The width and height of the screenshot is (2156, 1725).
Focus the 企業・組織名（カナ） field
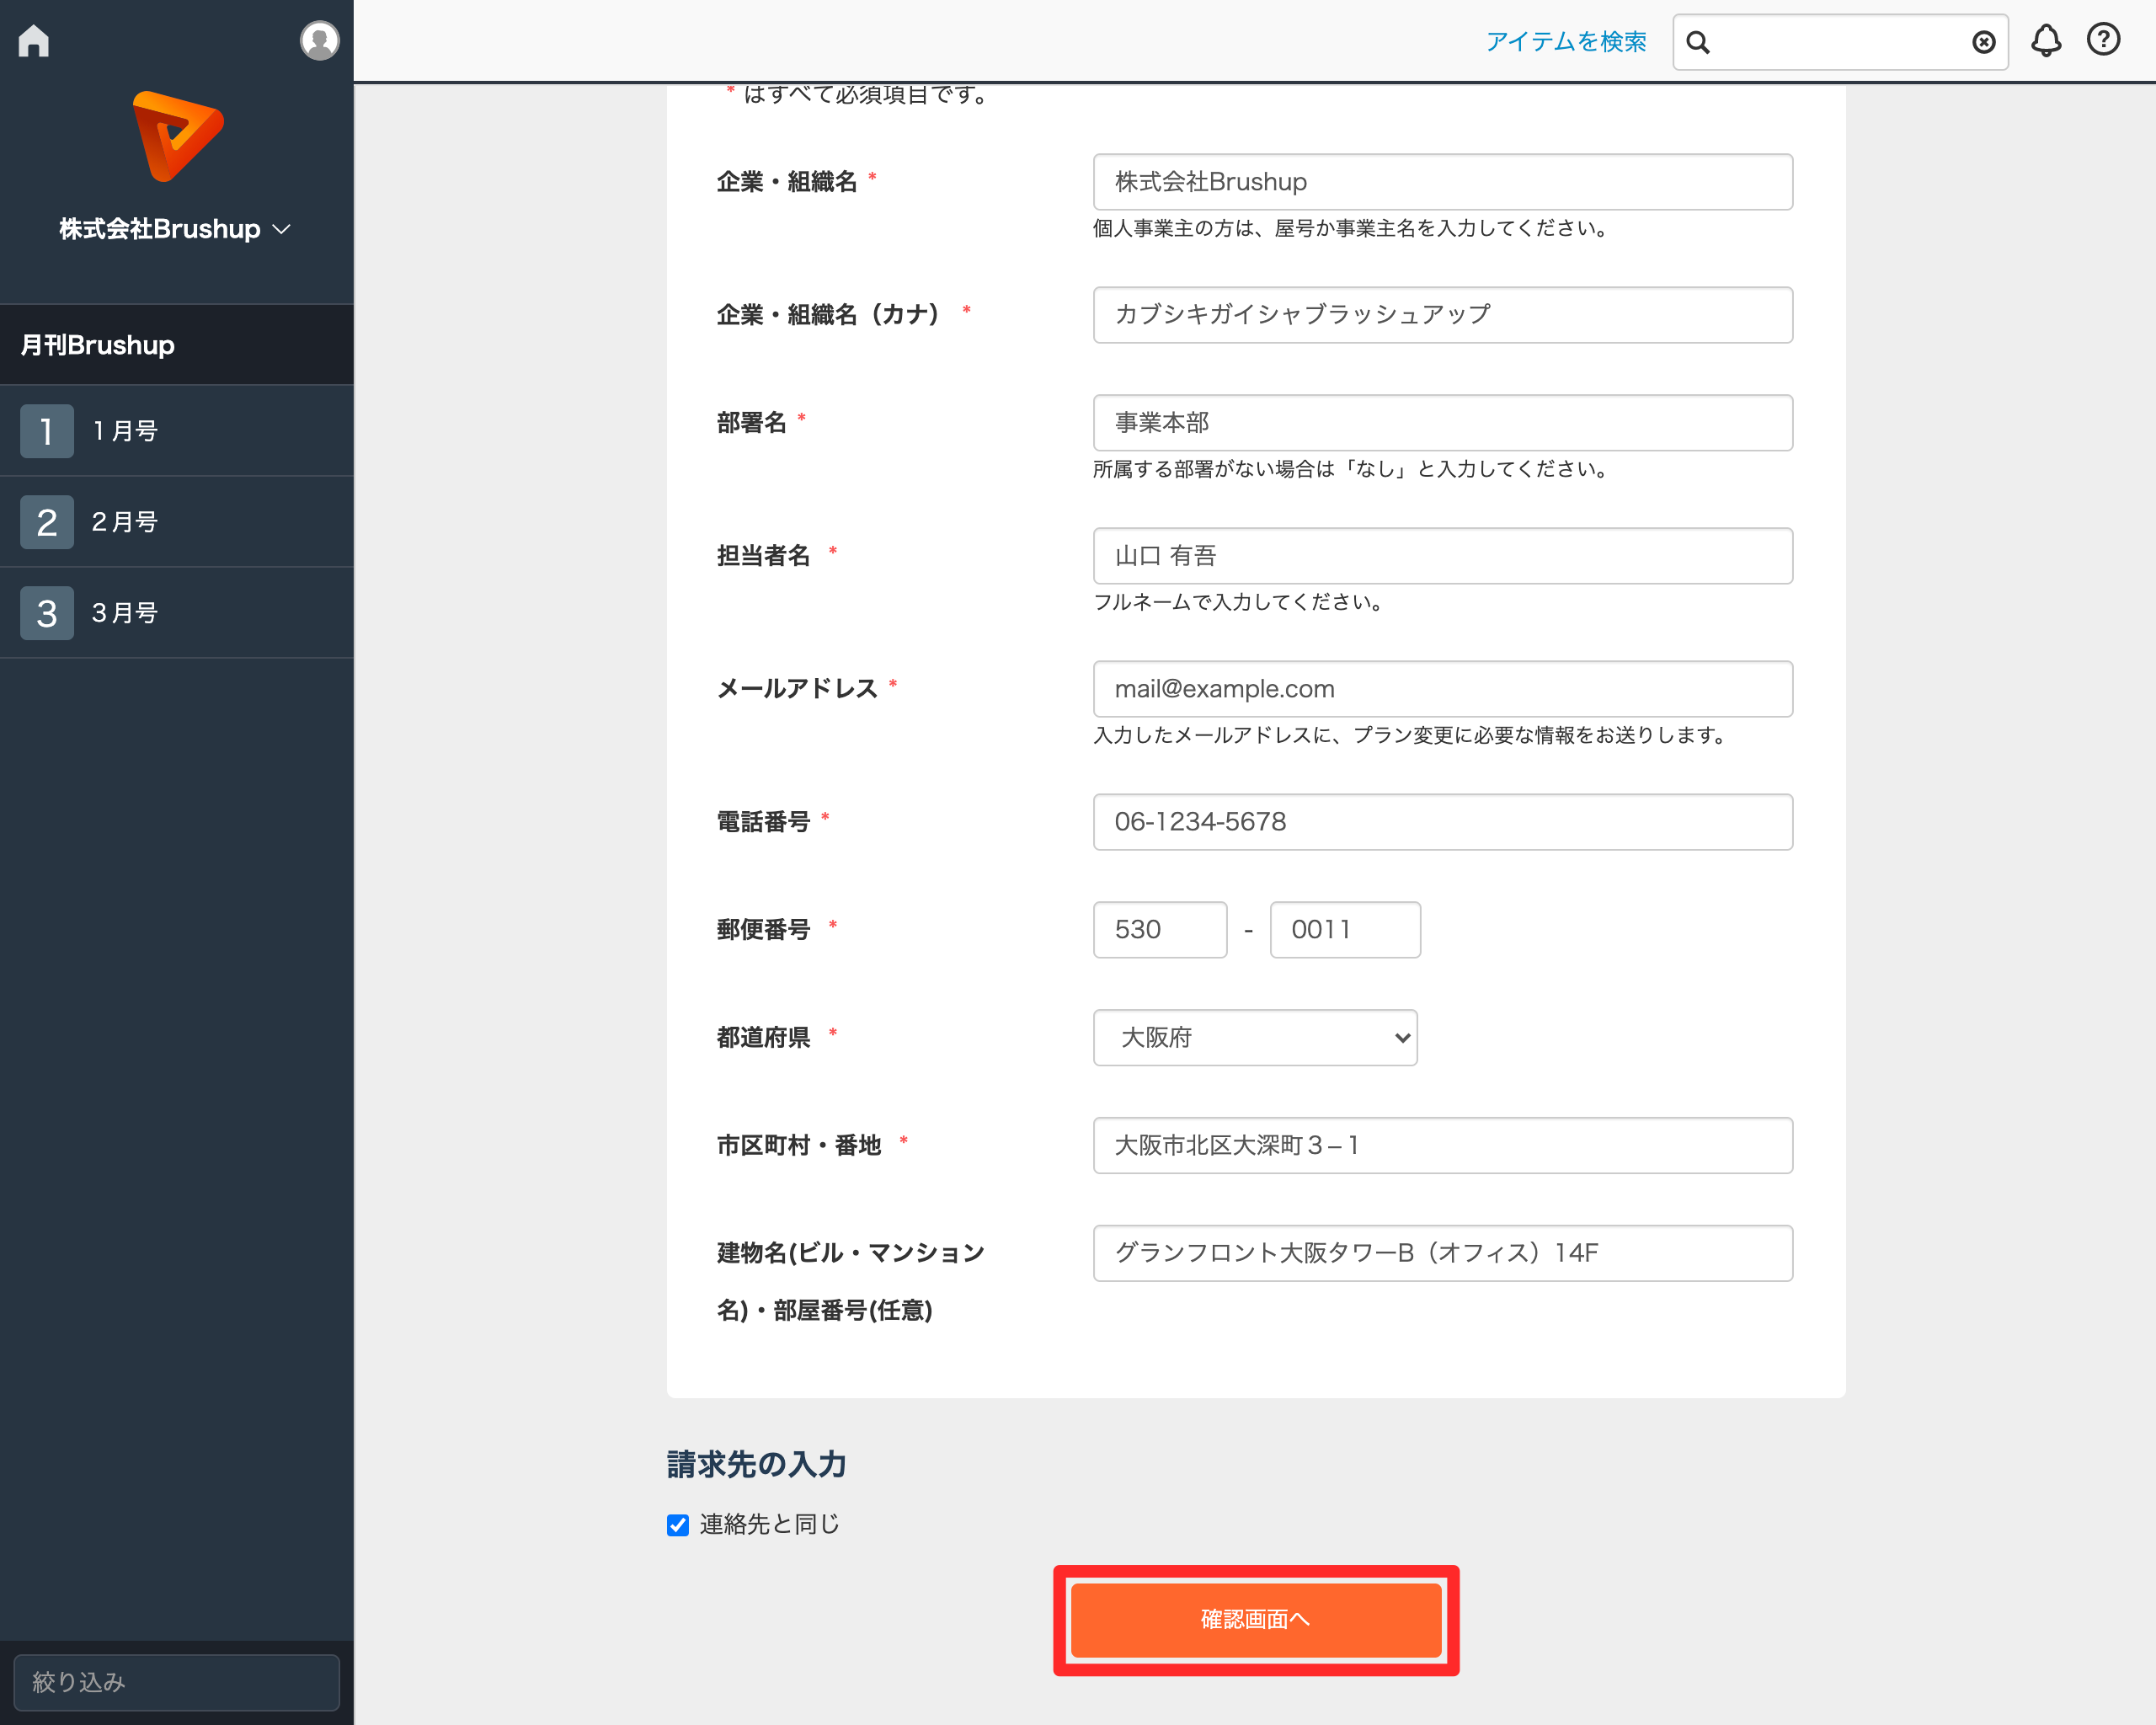(1443, 315)
